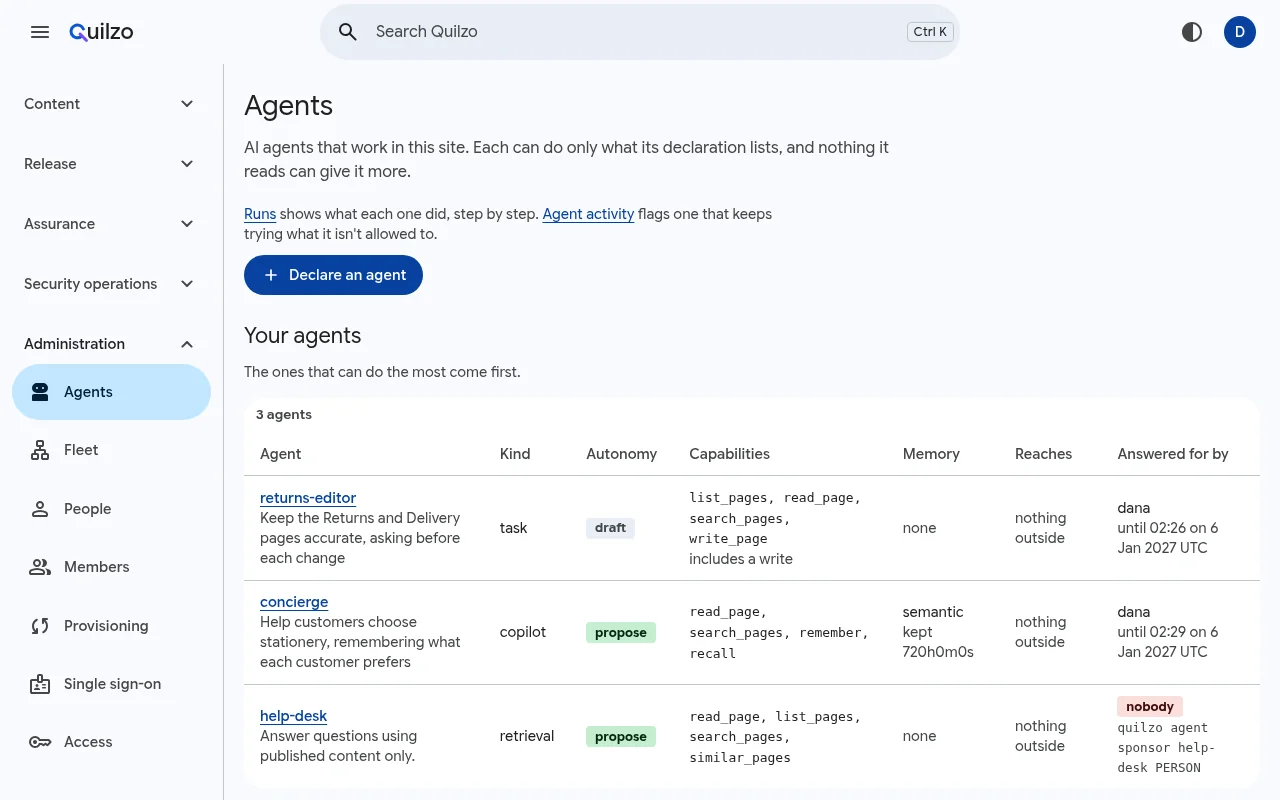Viewport: 1280px width, 800px height.
Task: Click the People person icon
Action: pyautogui.click(x=40, y=509)
